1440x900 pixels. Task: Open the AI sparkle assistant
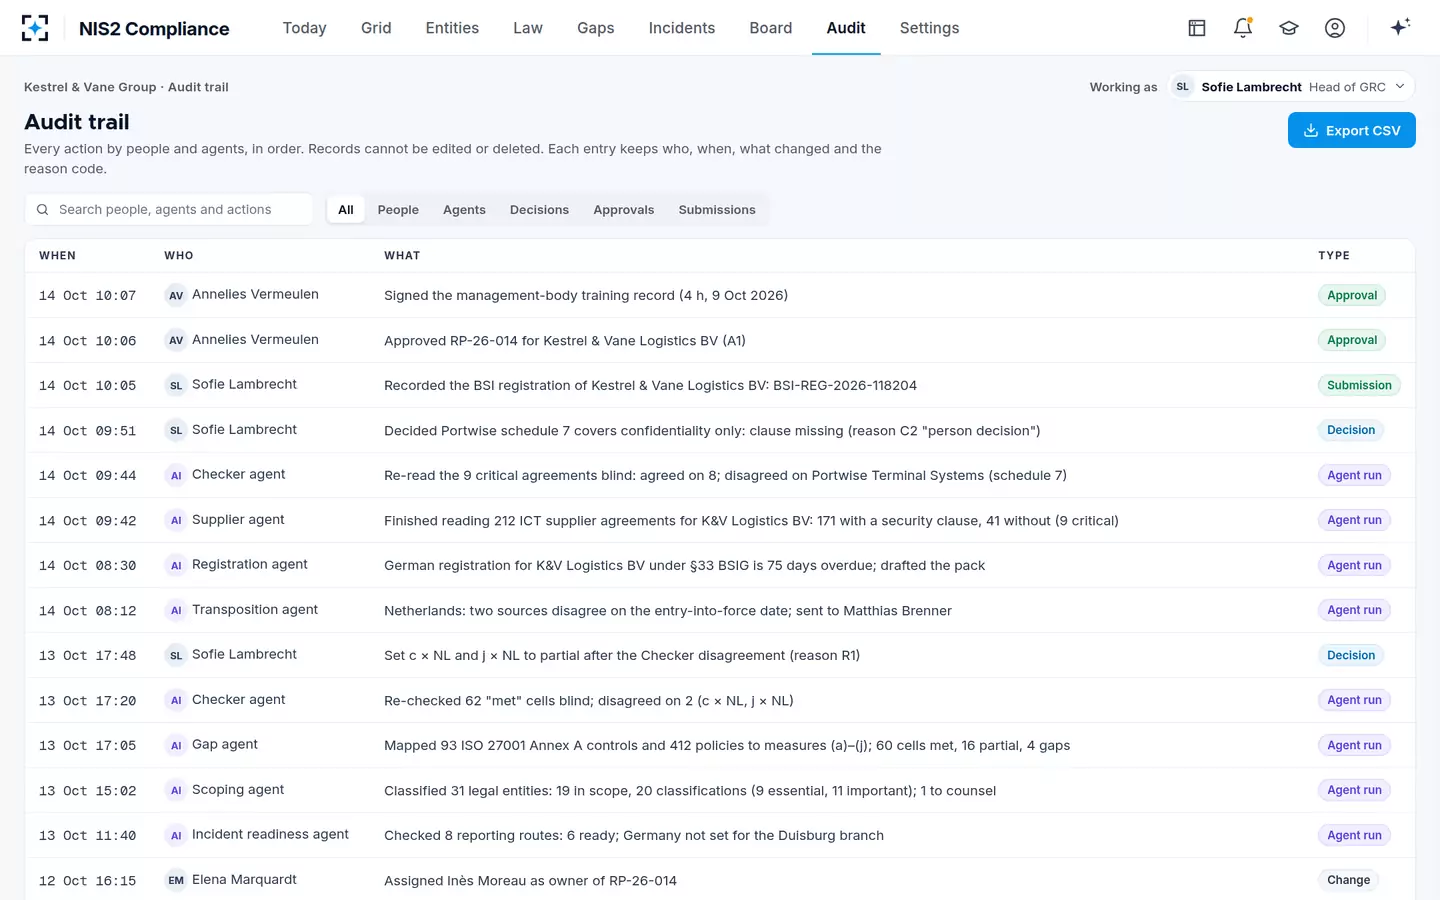pyautogui.click(x=1400, y=27)
